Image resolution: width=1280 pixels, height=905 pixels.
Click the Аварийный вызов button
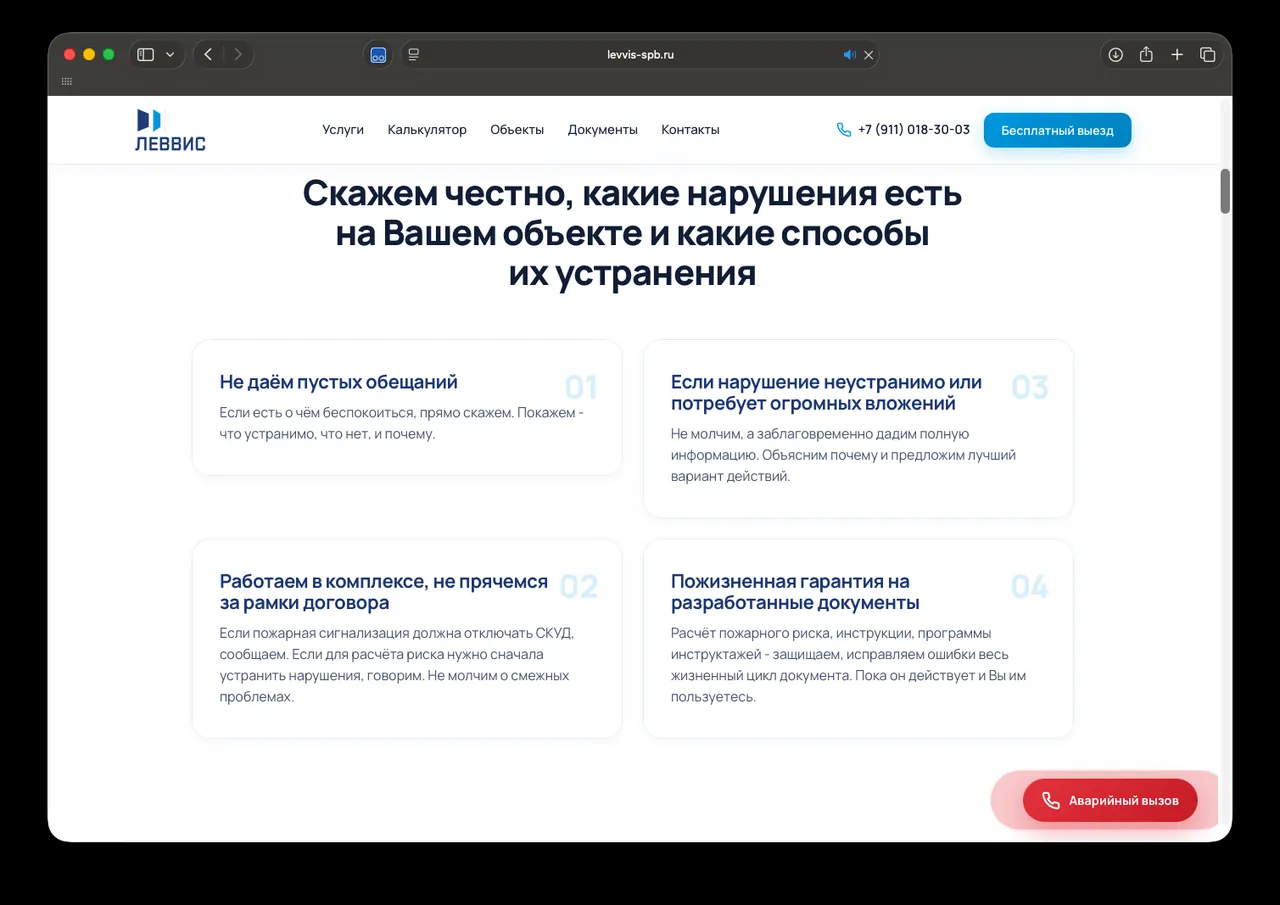(1110, 800)
